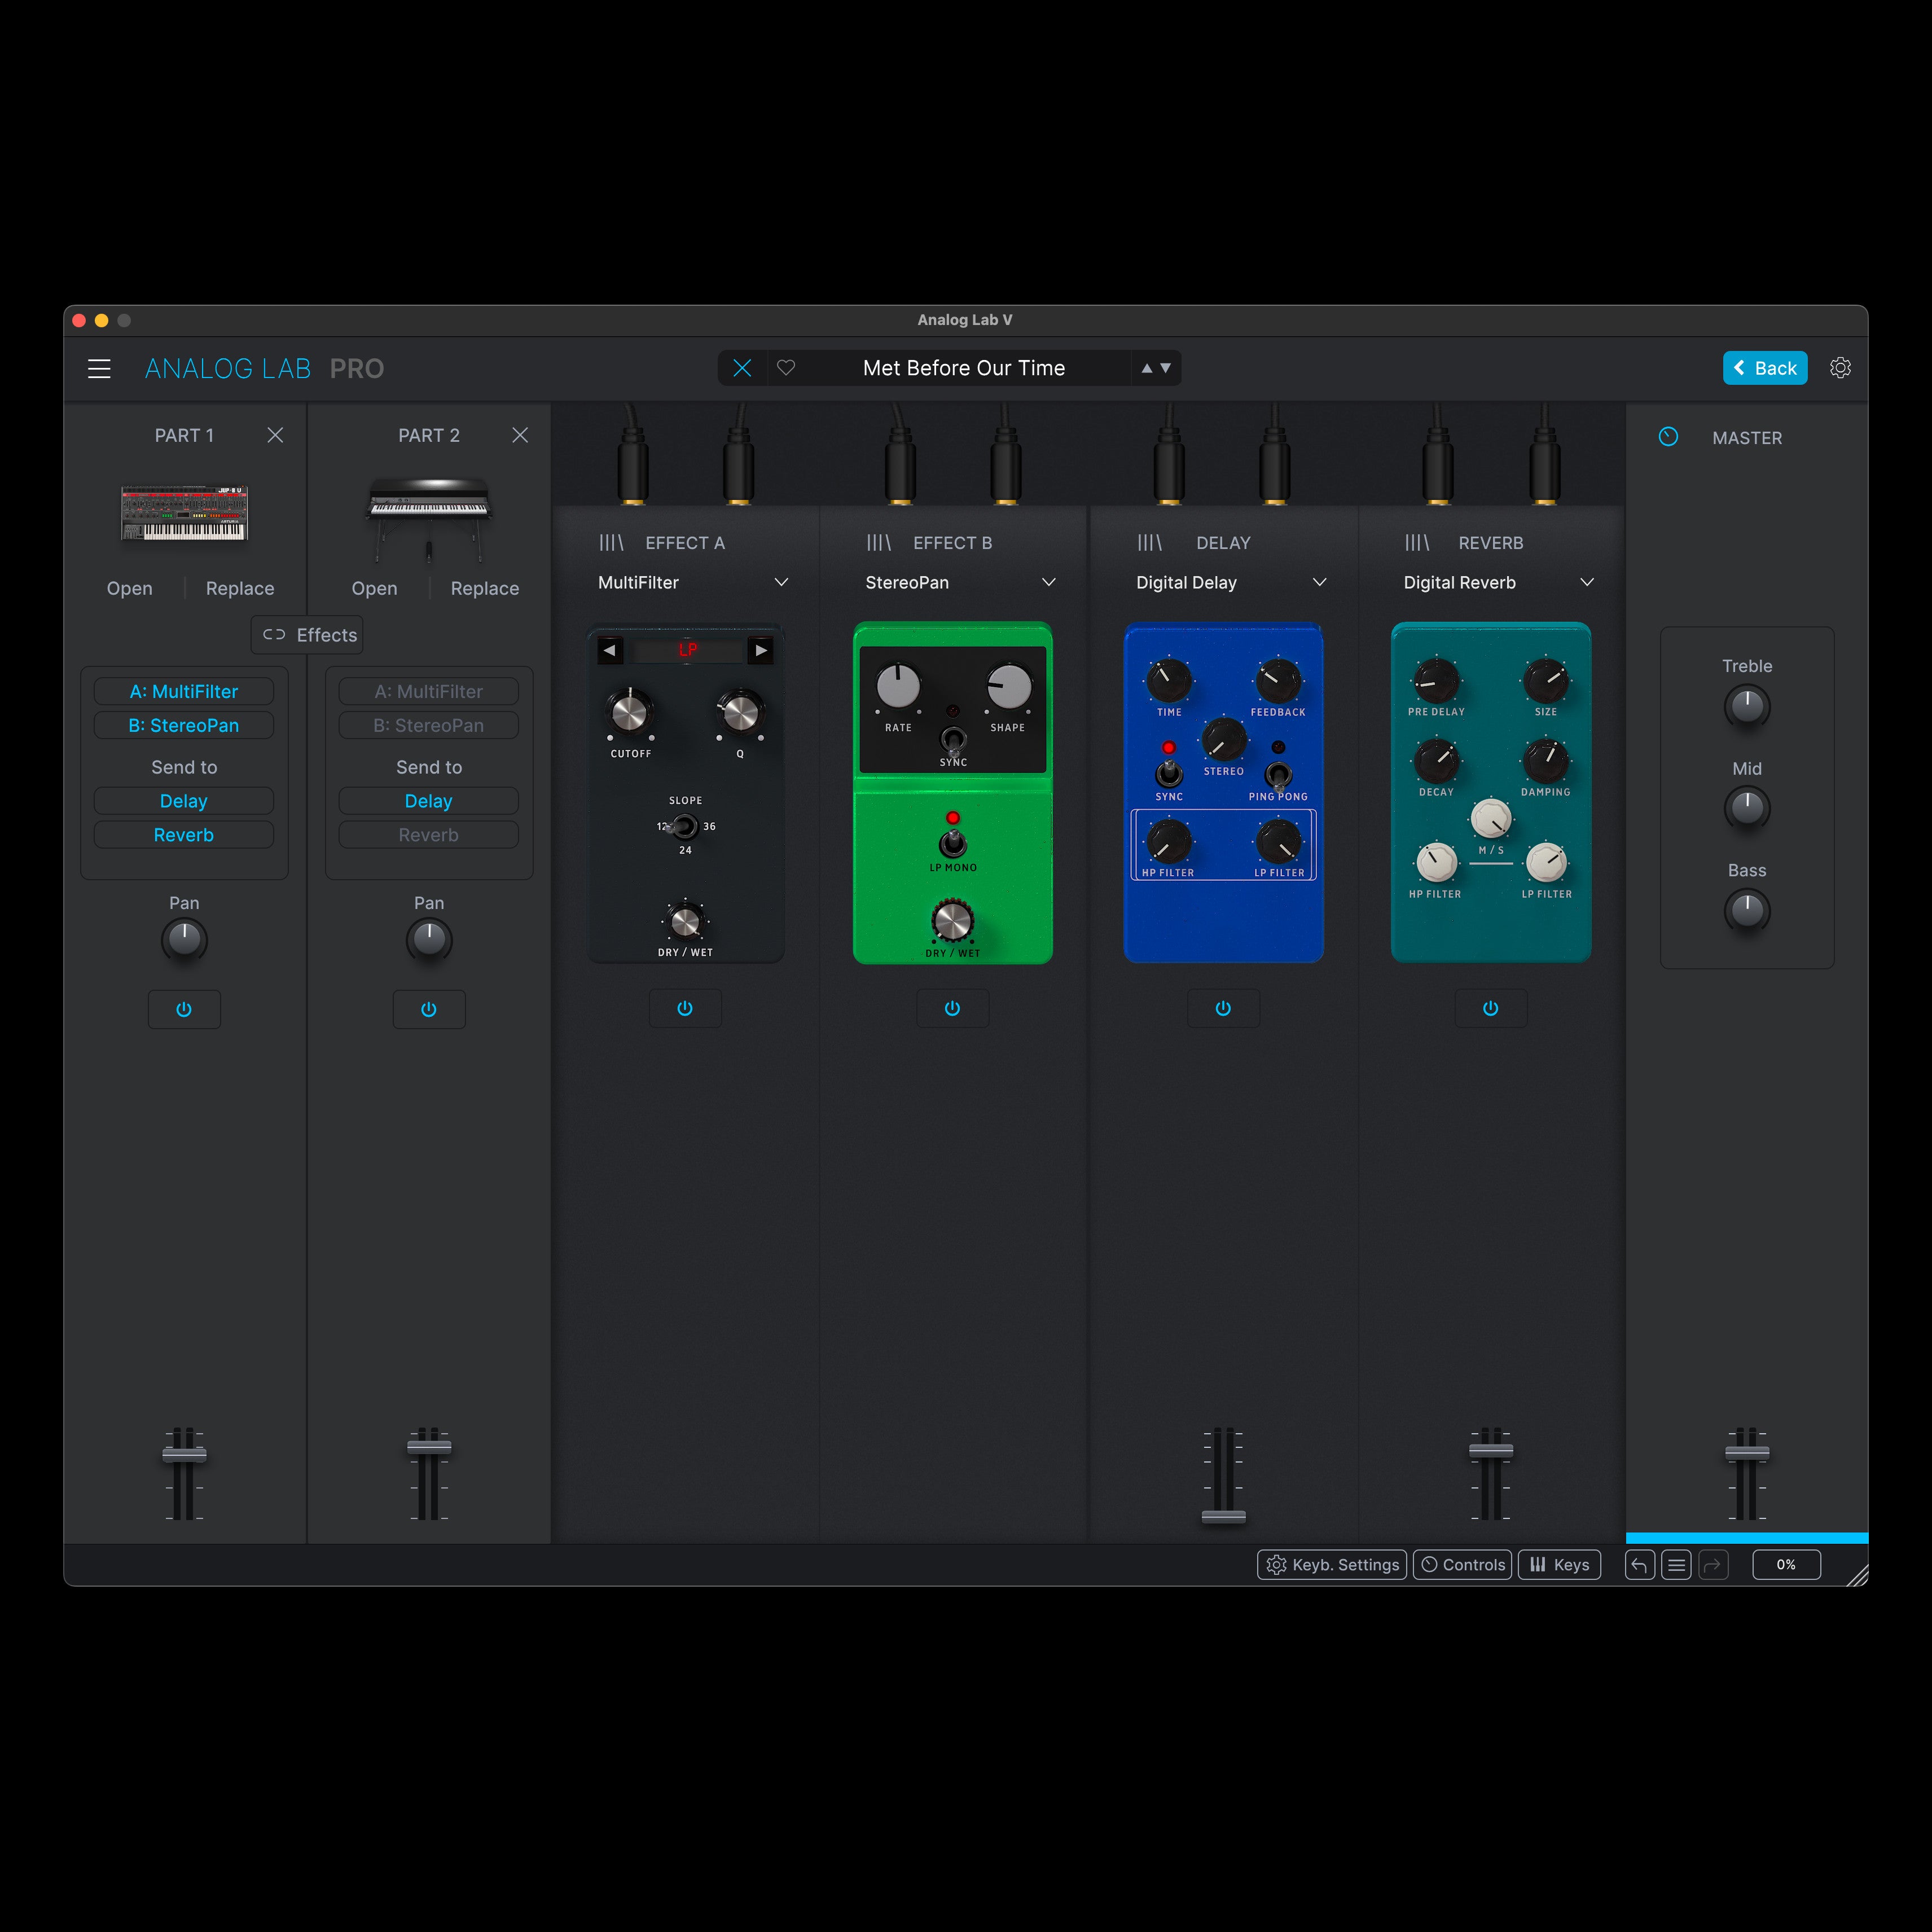Expand the StereoPan effect type dropdown

1049,582
